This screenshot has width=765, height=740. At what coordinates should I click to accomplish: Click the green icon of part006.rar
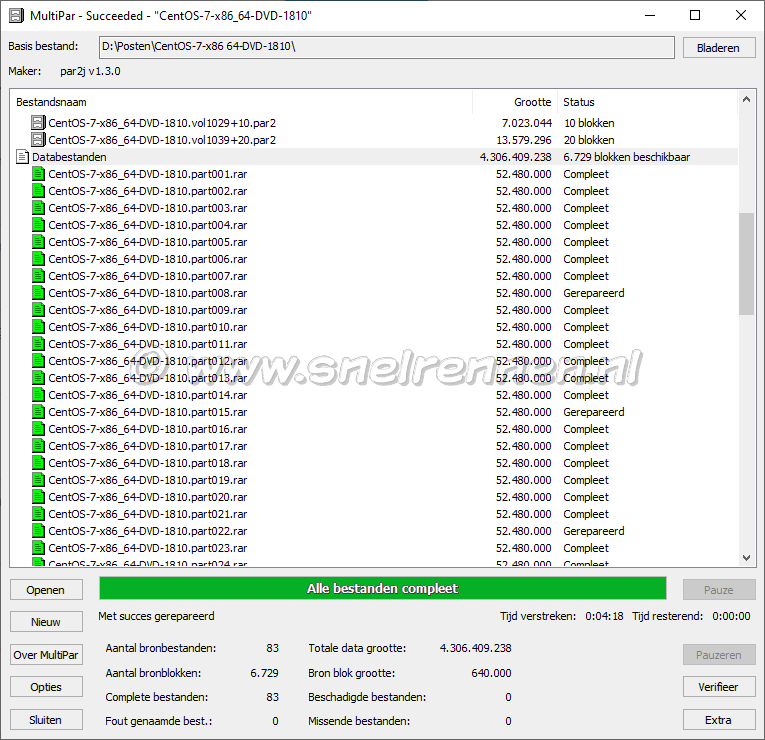pyautogui.click(x=38, y=259)
